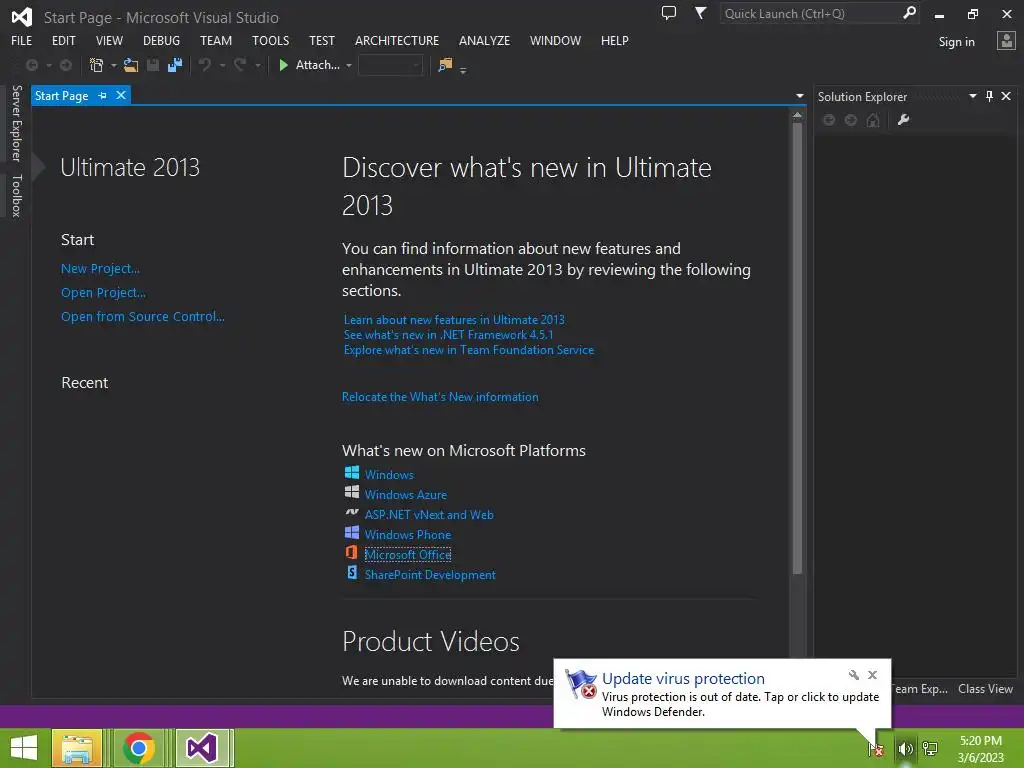Click the New Project link
This screenshot has width=1024, height=768.
click(100, 268)
